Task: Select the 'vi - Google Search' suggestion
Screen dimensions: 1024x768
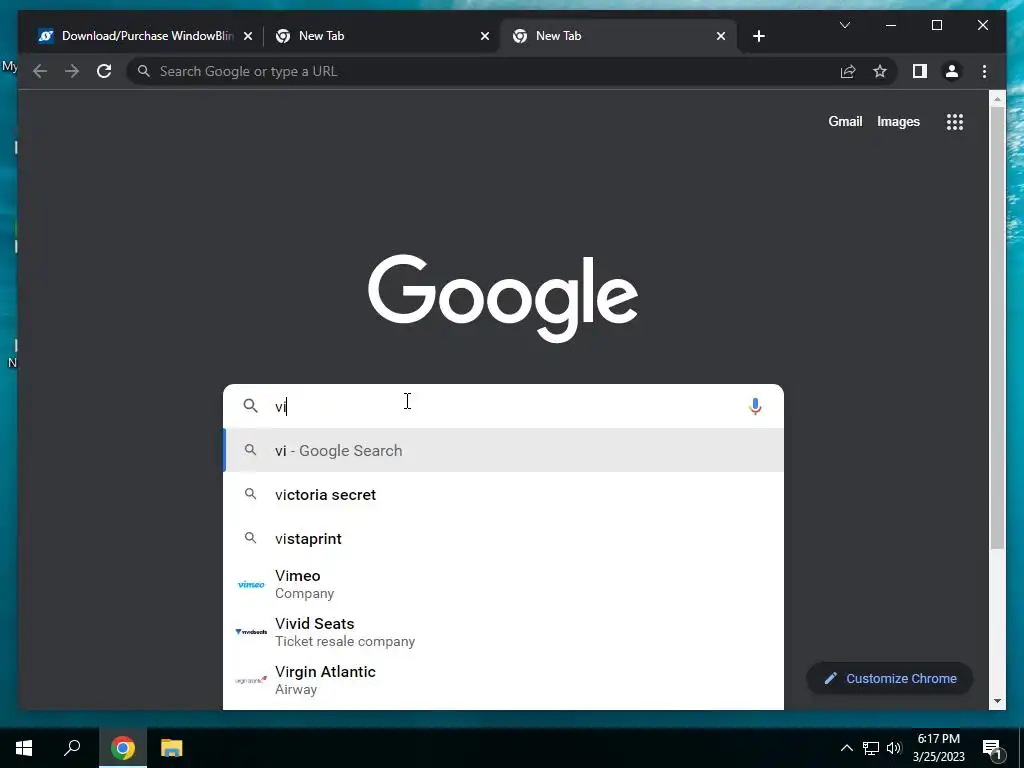Action: (504, 451)
